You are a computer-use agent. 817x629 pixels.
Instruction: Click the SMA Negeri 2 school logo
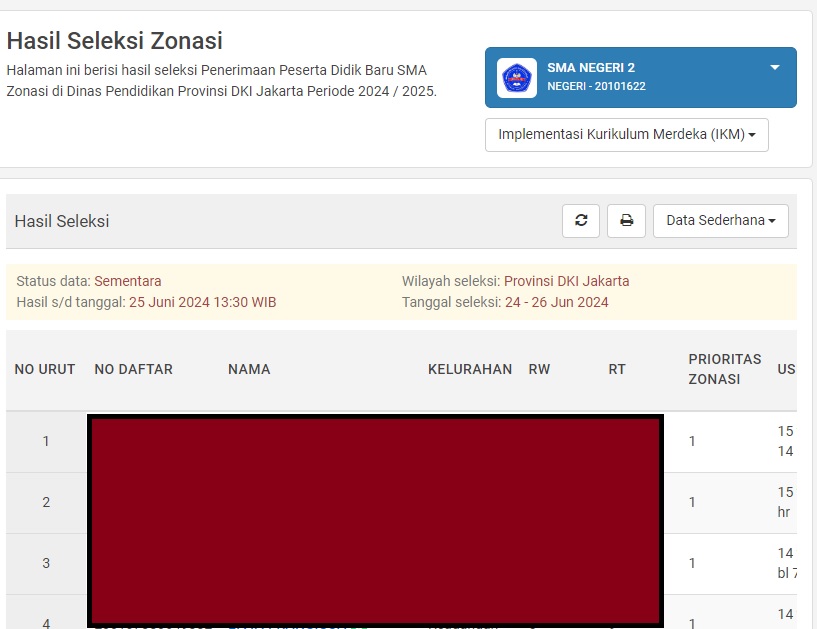(517, 78)
